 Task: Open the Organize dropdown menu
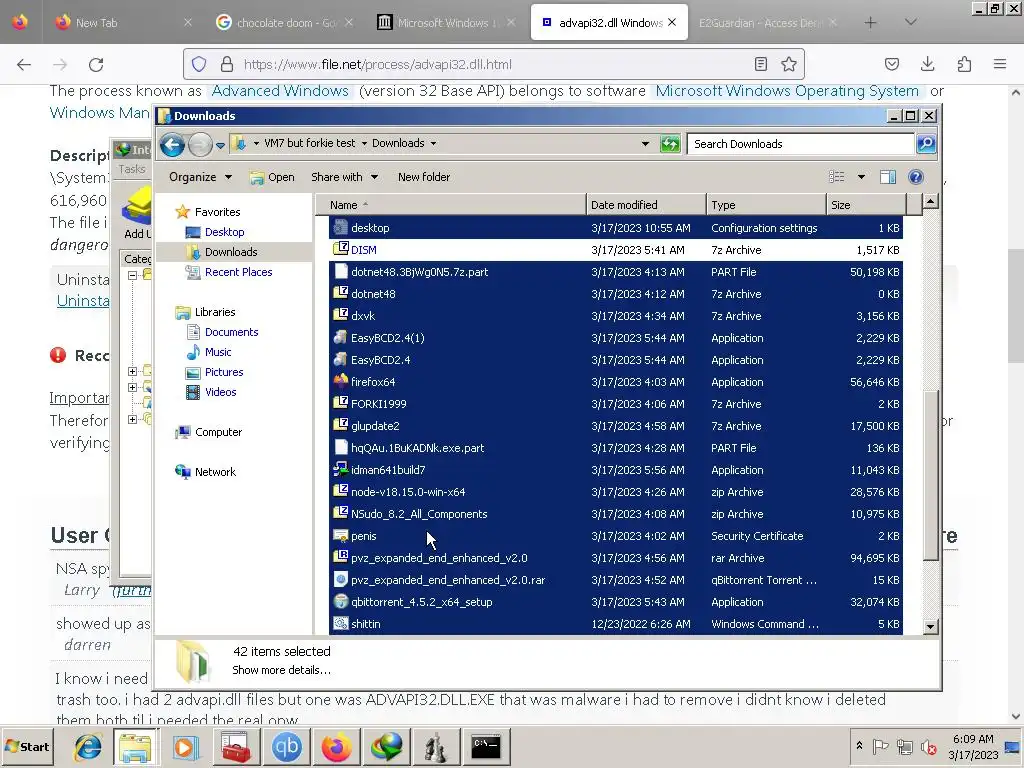click(200, 177)
